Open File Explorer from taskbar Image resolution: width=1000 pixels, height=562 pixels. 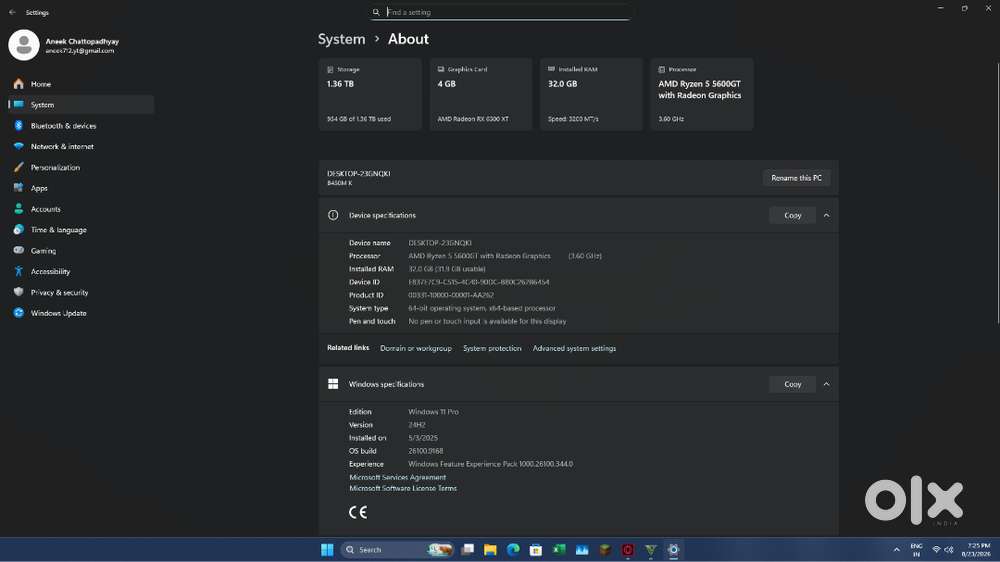490,550
